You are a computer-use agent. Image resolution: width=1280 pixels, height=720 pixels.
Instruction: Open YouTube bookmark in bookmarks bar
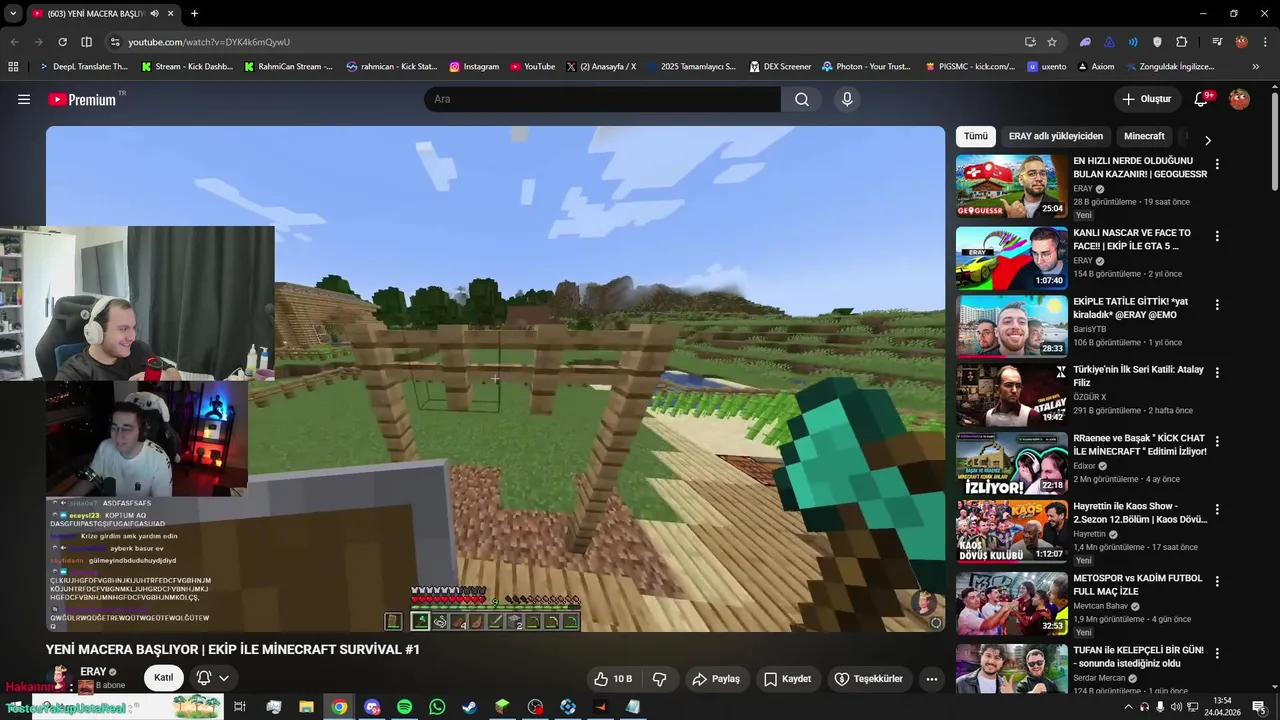(x=533, y=67)
